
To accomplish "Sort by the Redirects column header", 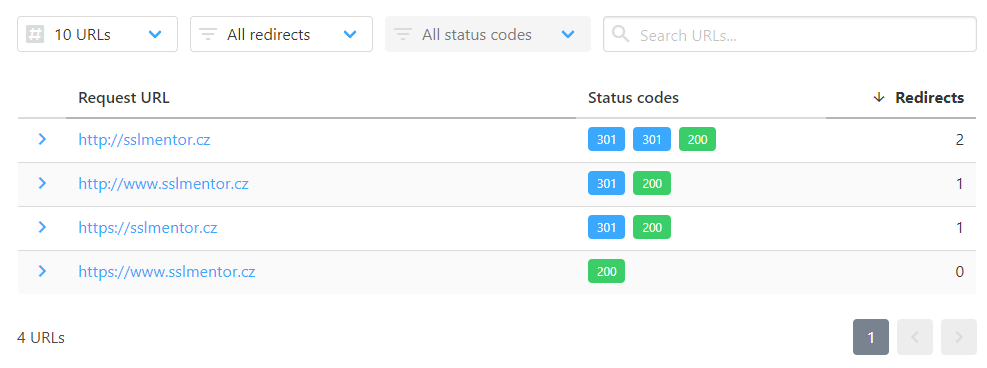I will [930, 98].
